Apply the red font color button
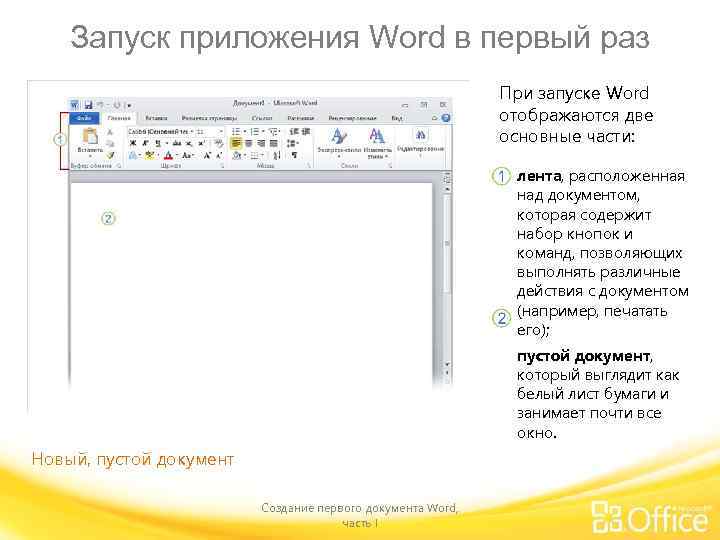 point(168,155)
